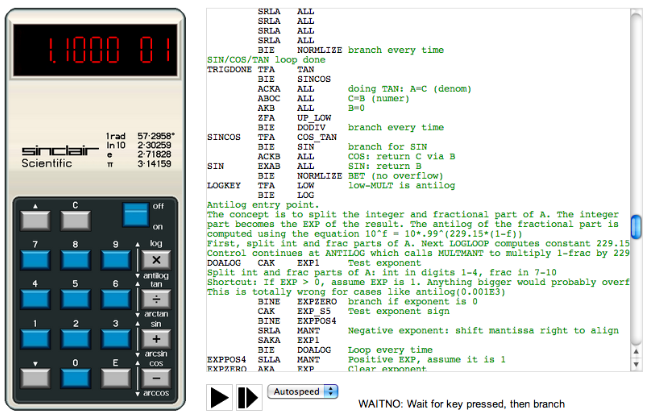Click the 7 key on calculator
This screenshot has height=411, width=665.
coord(35,260)
